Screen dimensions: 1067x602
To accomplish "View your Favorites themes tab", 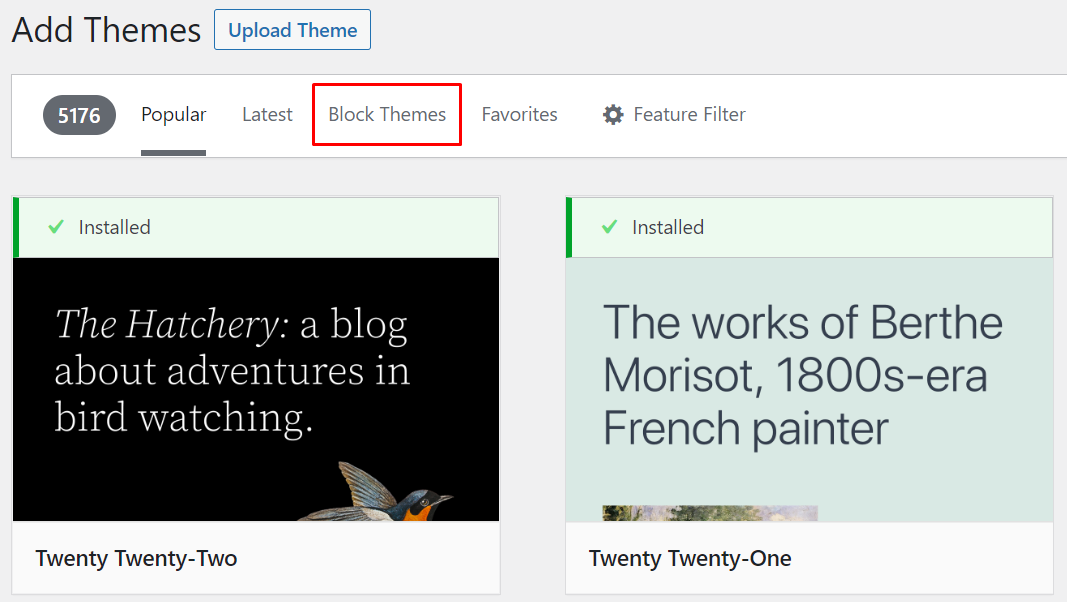I will point(519,114).
